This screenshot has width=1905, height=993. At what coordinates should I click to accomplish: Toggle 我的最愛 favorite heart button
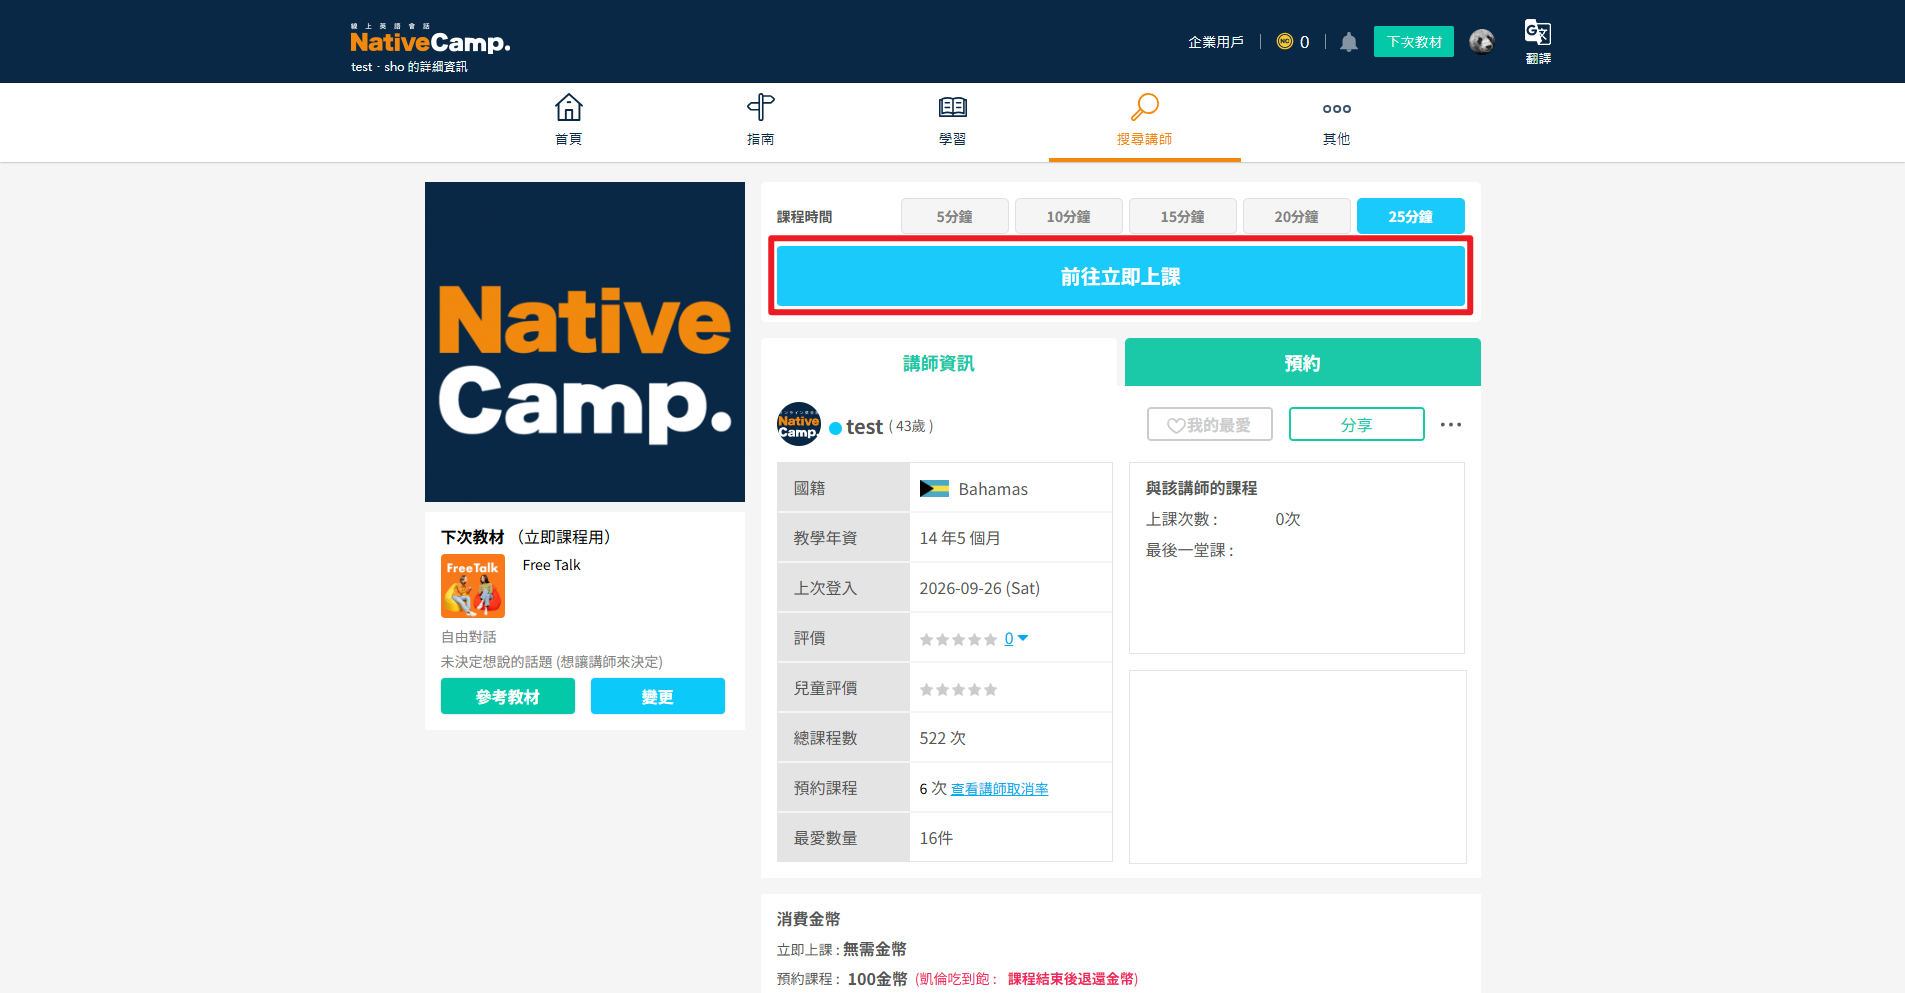1209,425
